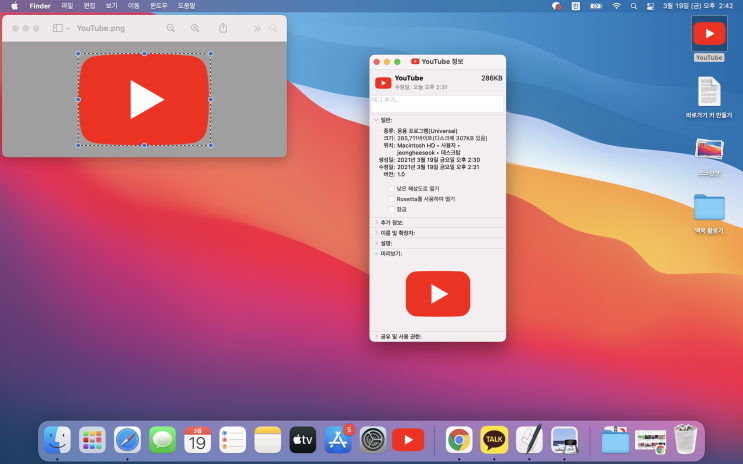
Task: Expand 추가 정보 section
Action: pyautogui.click(x=376, y=222)
